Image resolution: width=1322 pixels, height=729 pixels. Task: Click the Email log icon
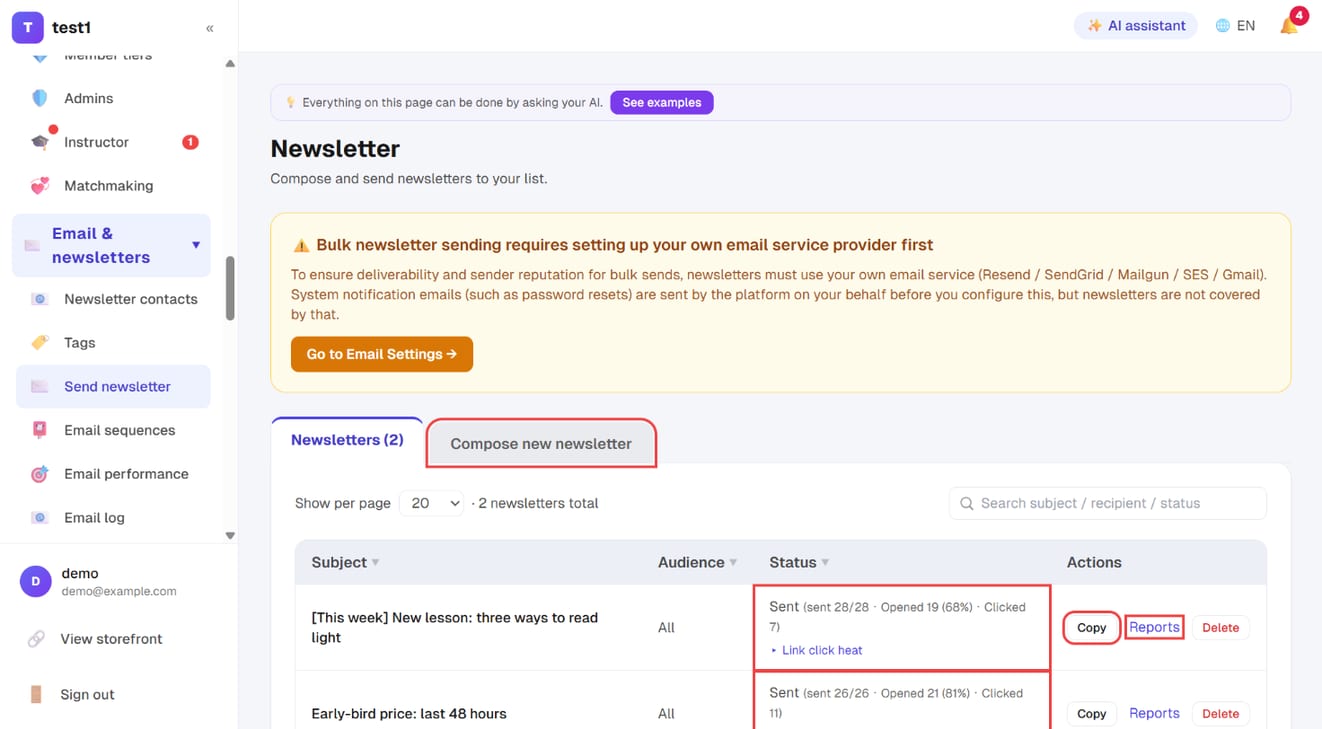click(40, 518)
